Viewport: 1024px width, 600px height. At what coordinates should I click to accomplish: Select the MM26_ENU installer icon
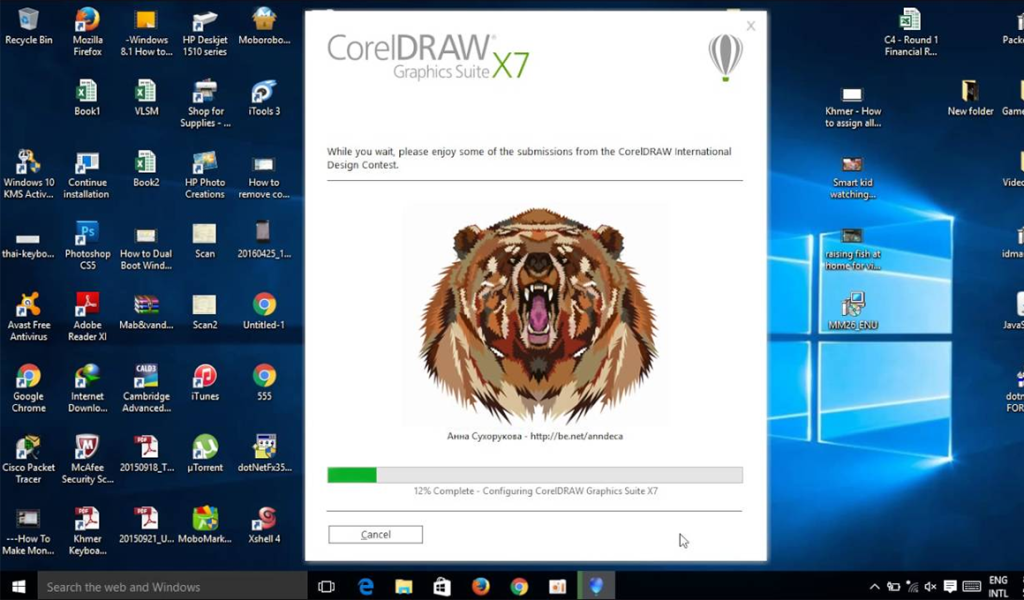click(852, 311)
